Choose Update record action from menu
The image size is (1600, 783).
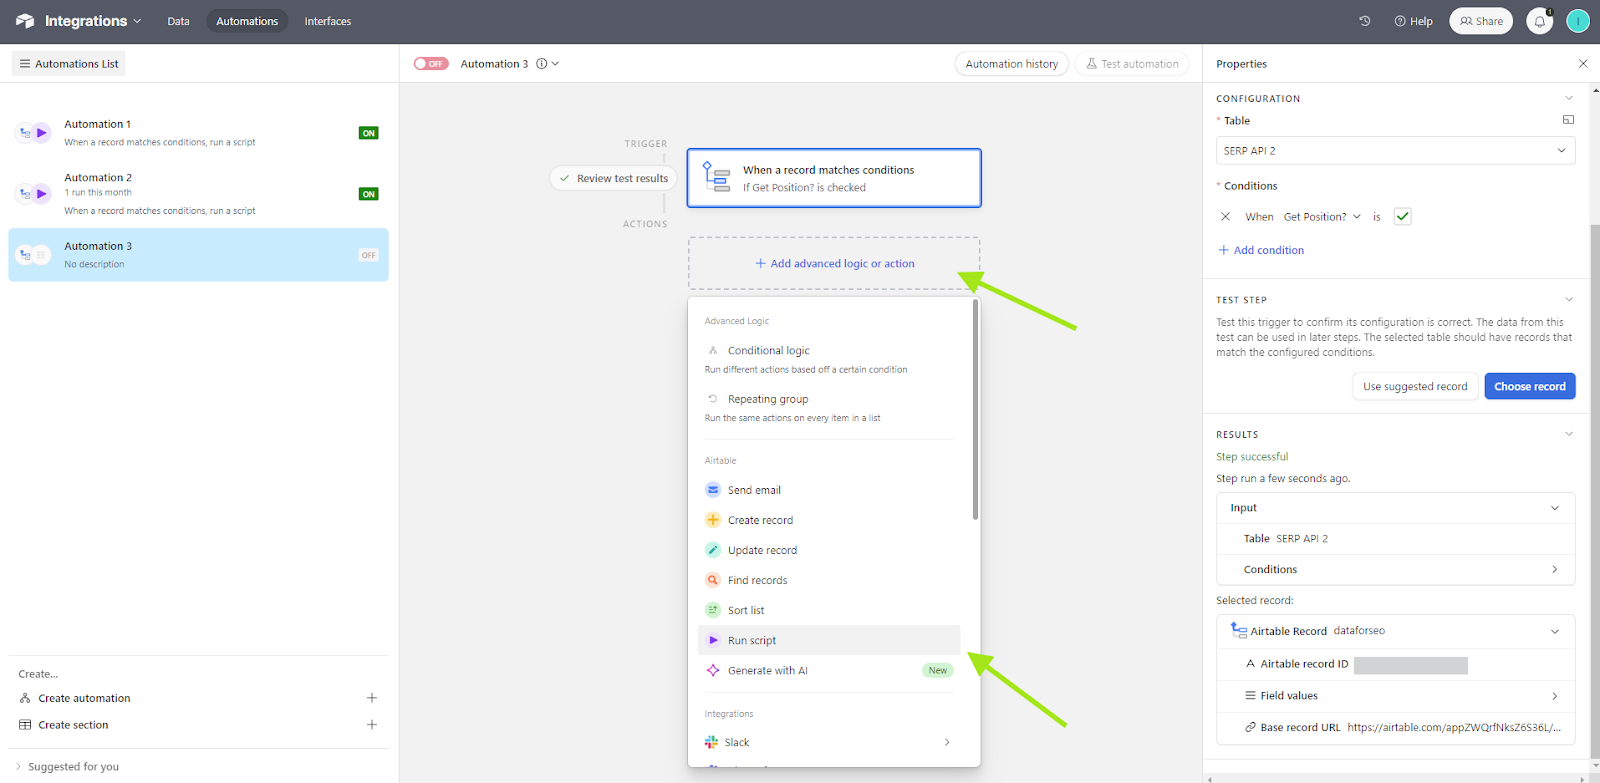[829, 550]
